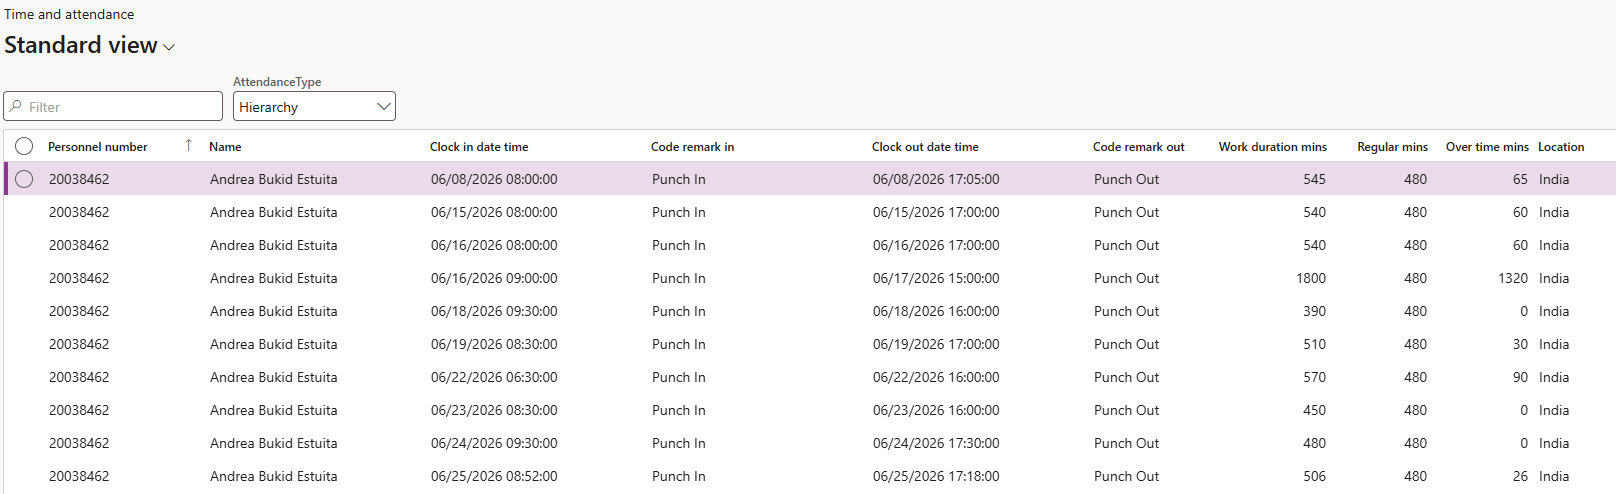This screenshot has height=494, width=1616.
Task: Select clock out cell 06/23/2026 16:00:00
Action: 936,410
